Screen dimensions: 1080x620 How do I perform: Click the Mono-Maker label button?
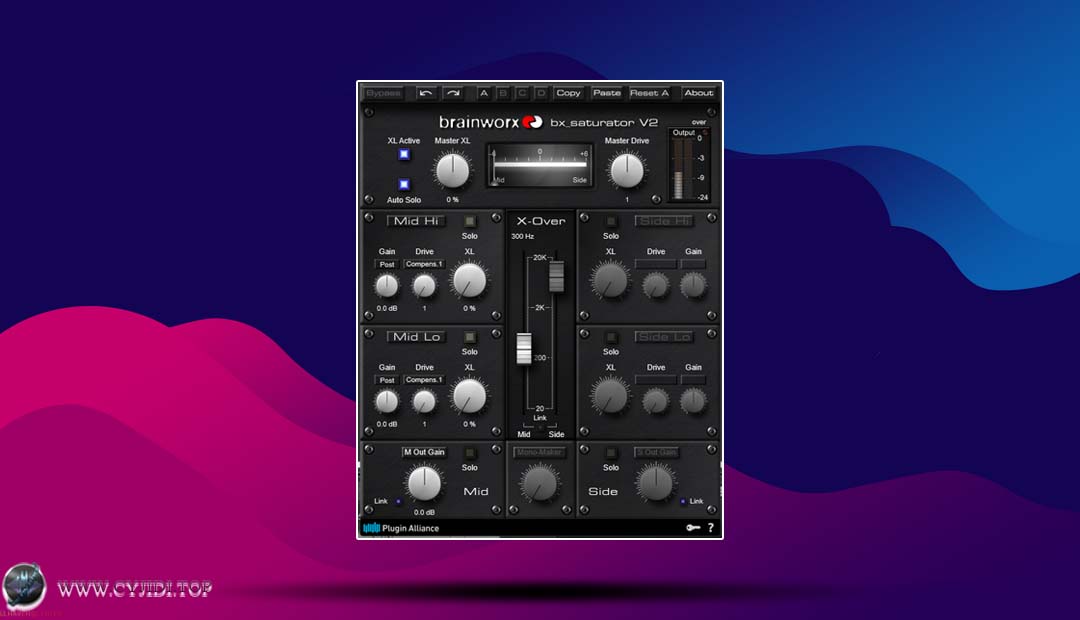click(539, 453)
